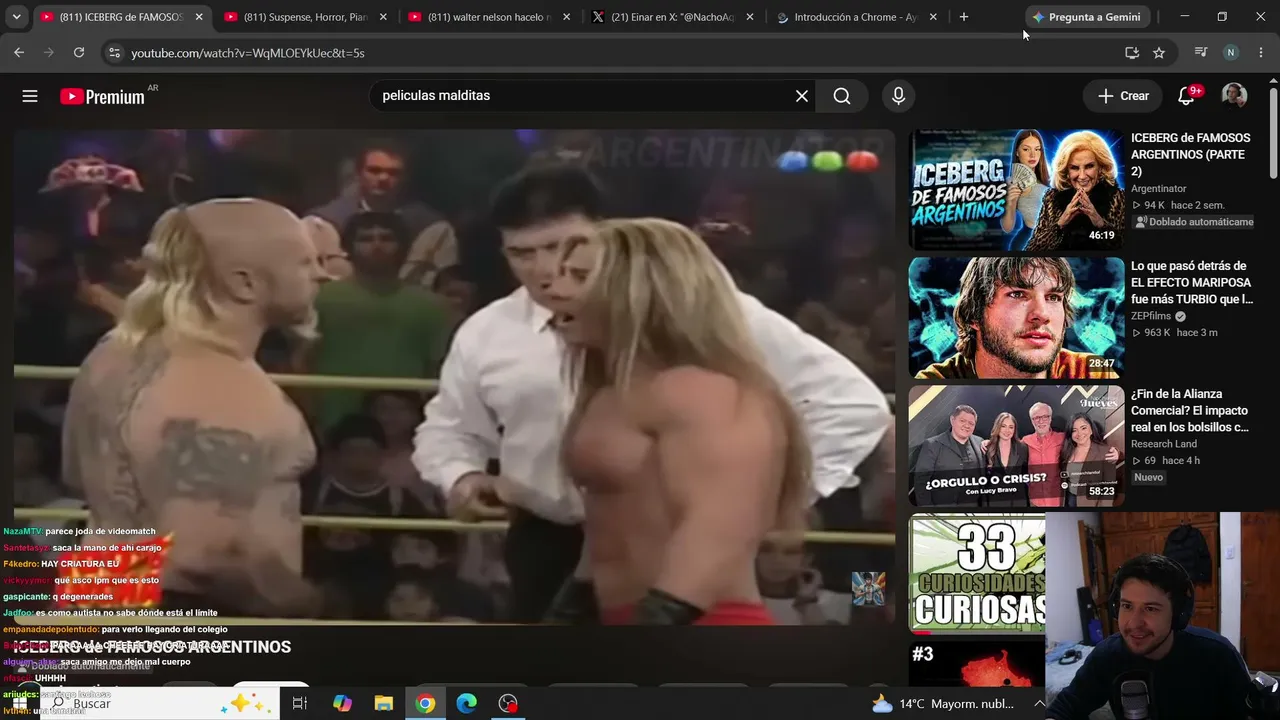Launch Copilot from the taskbar
The width and height of the screenshot is (1280, 720).
coord(342,703)
